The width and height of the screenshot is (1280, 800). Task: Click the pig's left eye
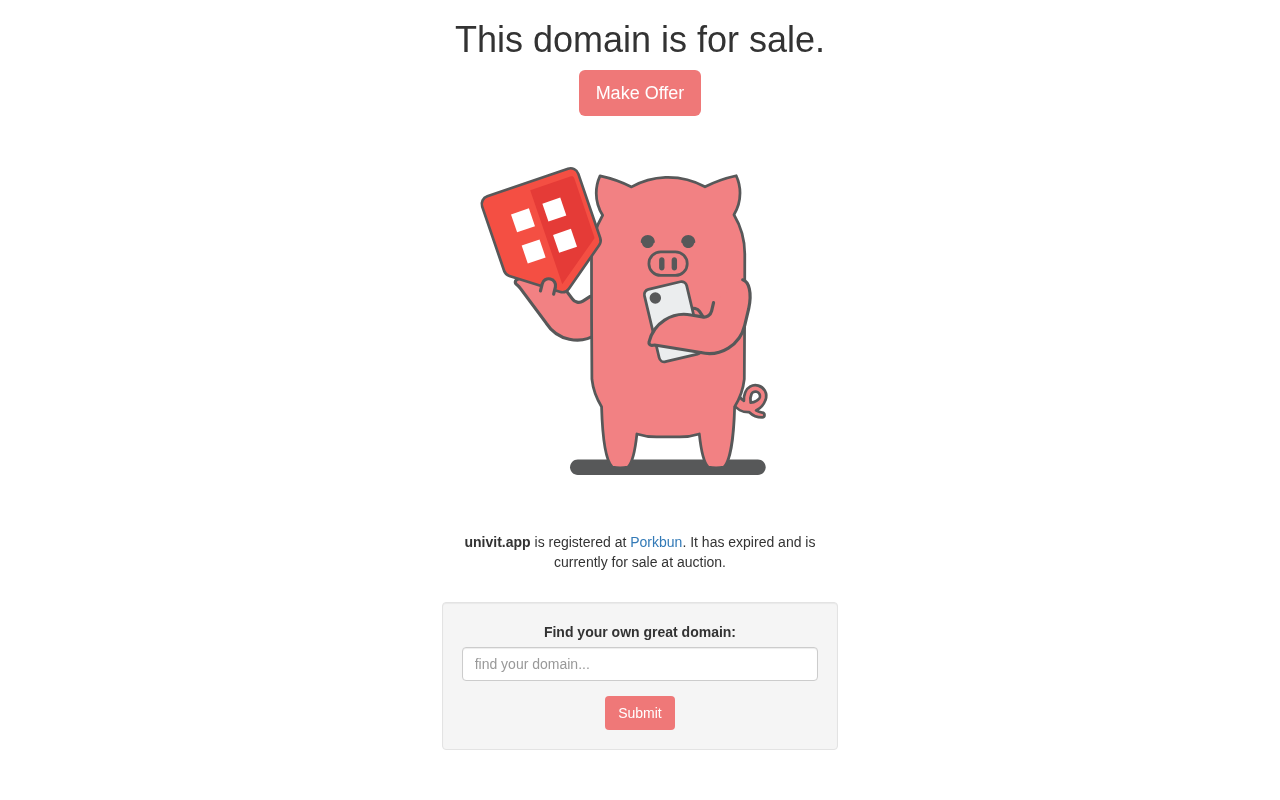tap(648, 241)
